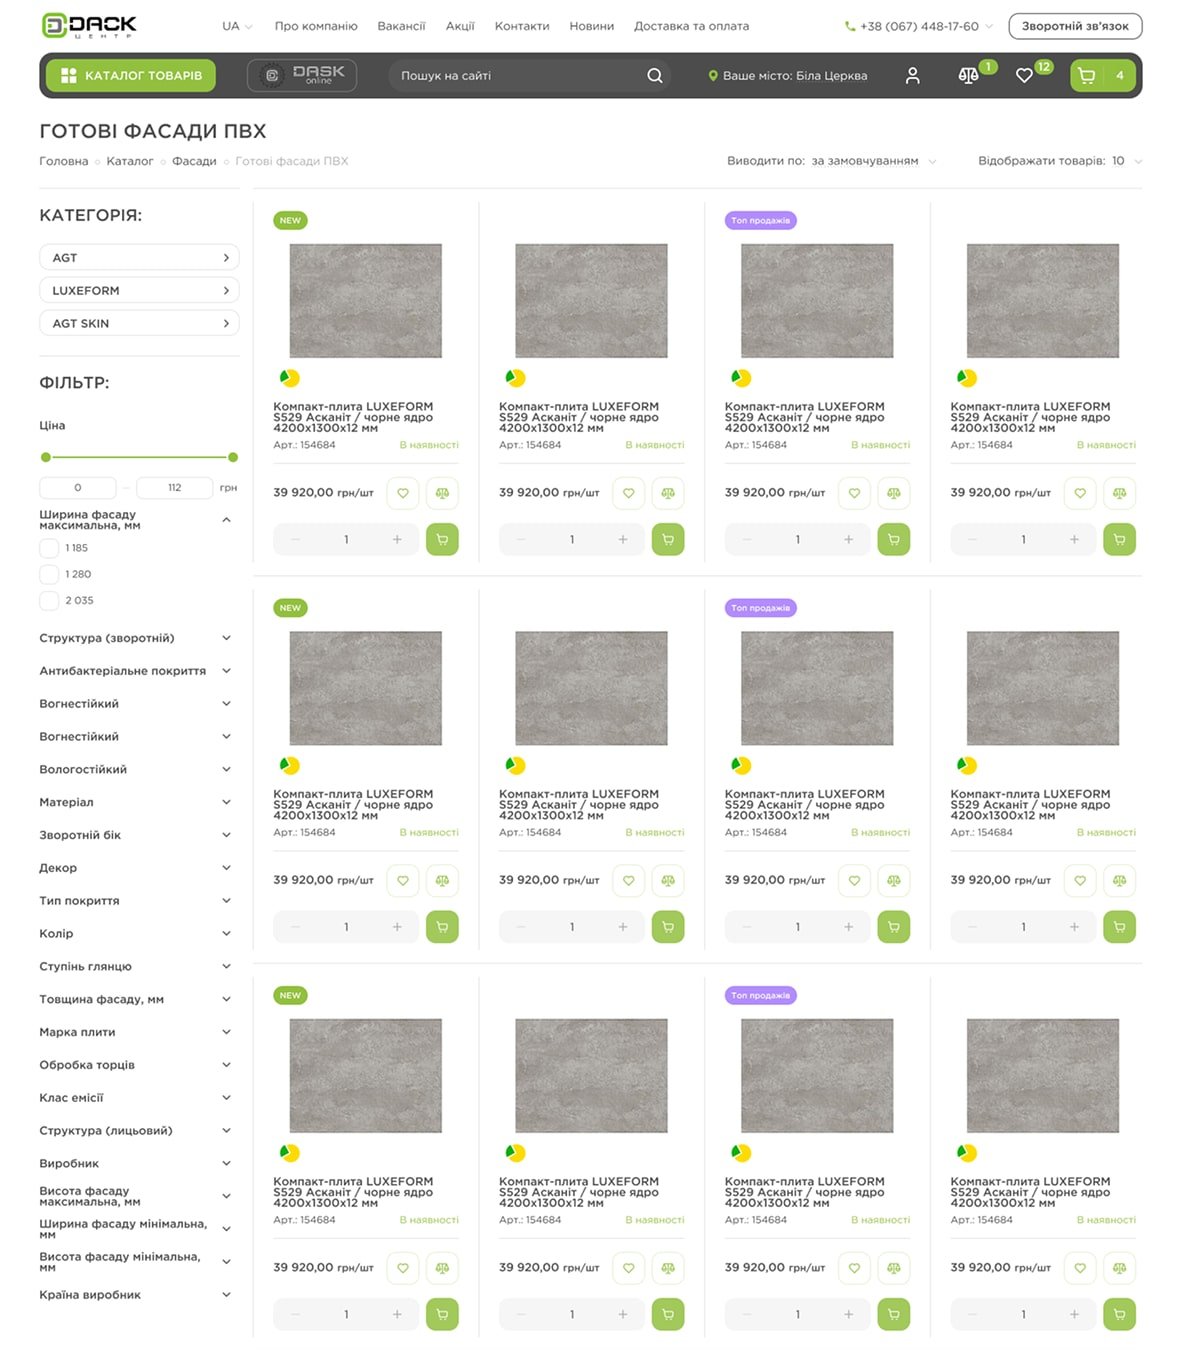Image resolution: width=1182 pixels, height=1350 pixels.
Task: Expand the Матеріал filter
Action: point(135,802)
